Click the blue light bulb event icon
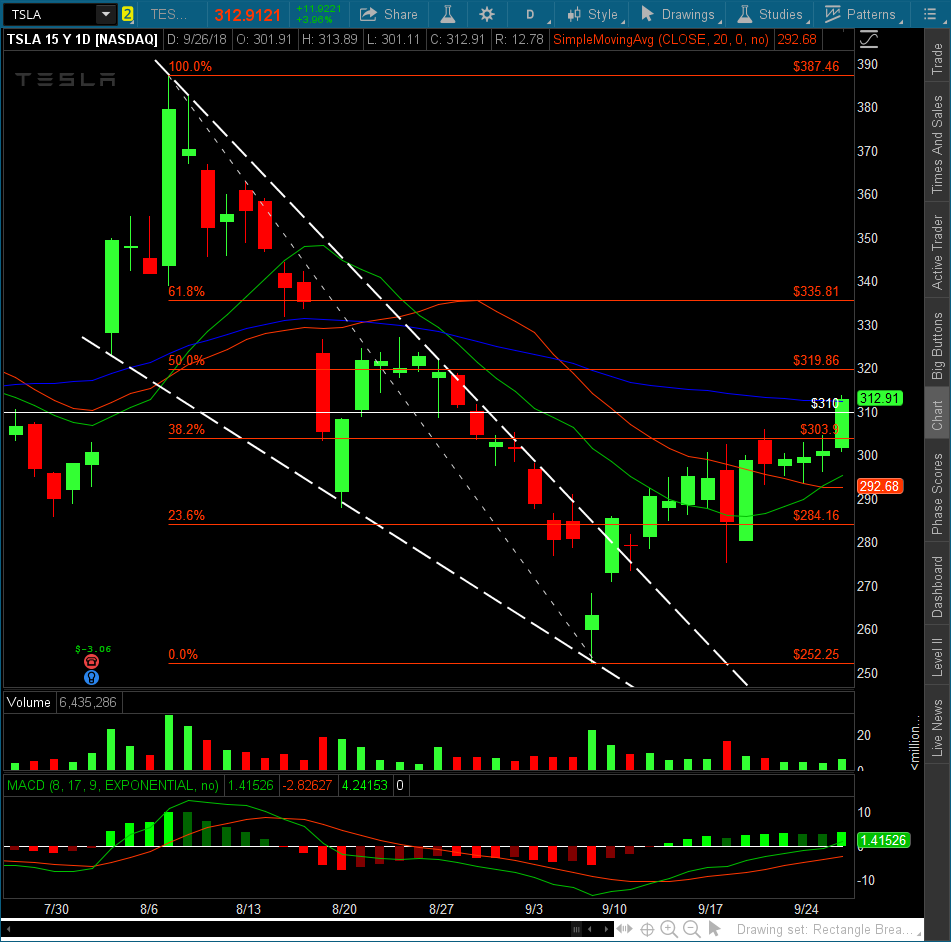This screenshot has width=951, height=942. pyautogui.click(x=92, y=677)
